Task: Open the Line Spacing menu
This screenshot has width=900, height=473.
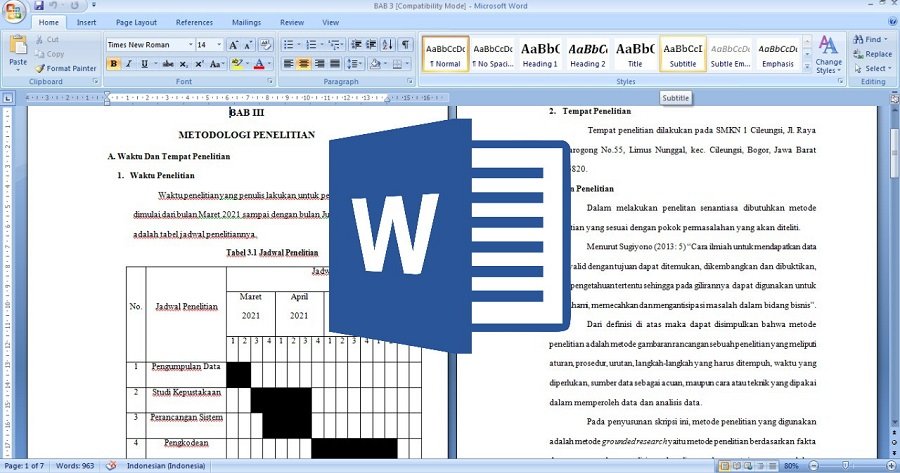Action: point(354,64)
